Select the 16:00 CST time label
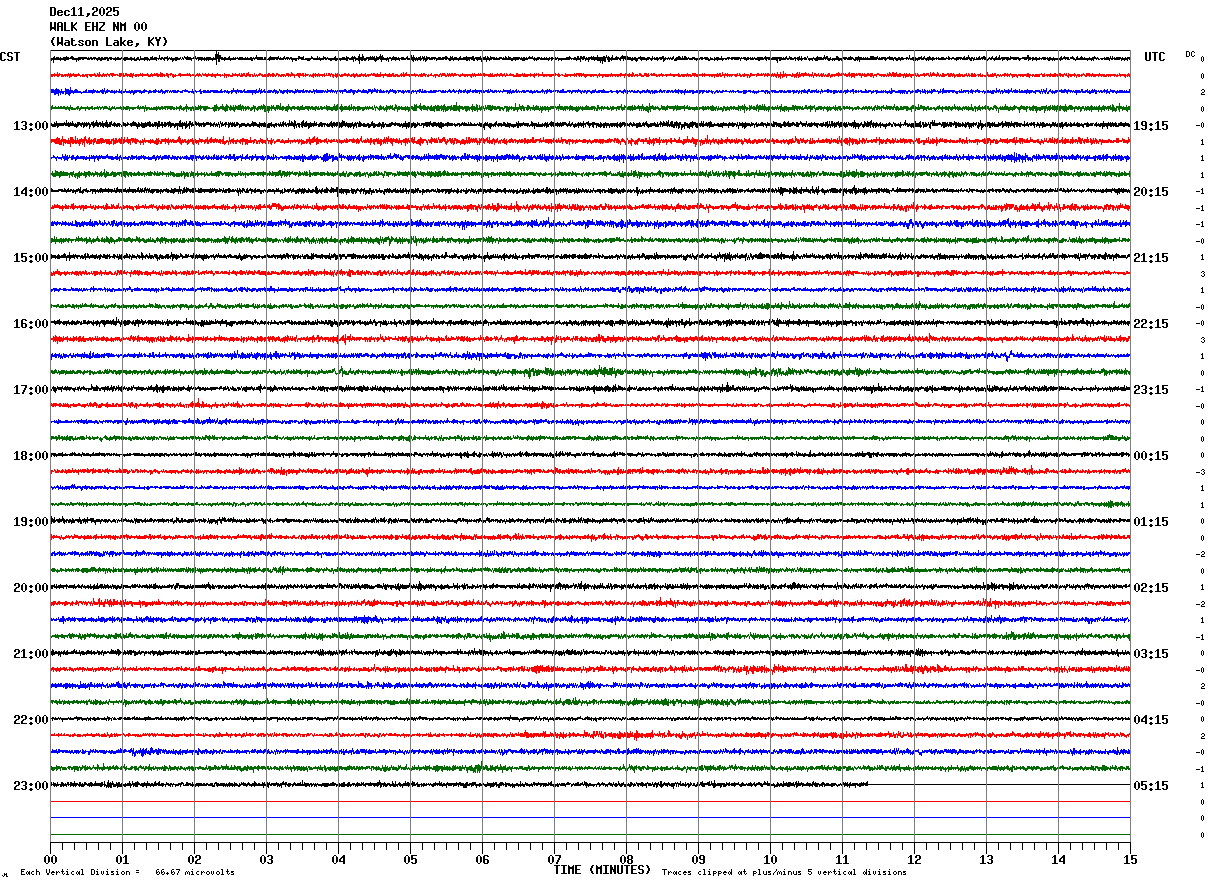 point(31,324)
